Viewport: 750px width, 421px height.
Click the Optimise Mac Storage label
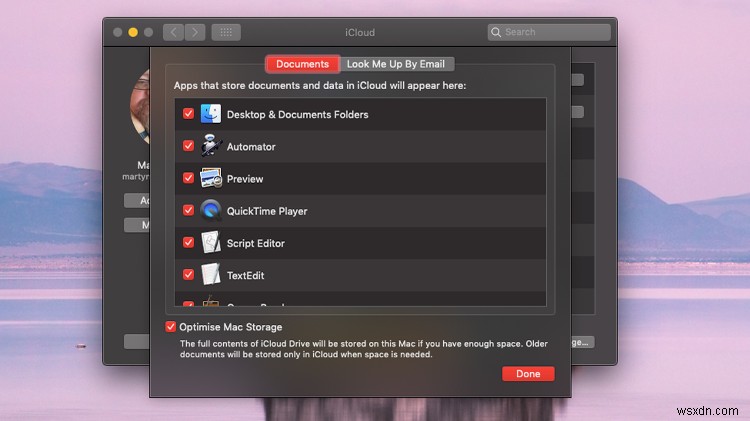(231, 327)
